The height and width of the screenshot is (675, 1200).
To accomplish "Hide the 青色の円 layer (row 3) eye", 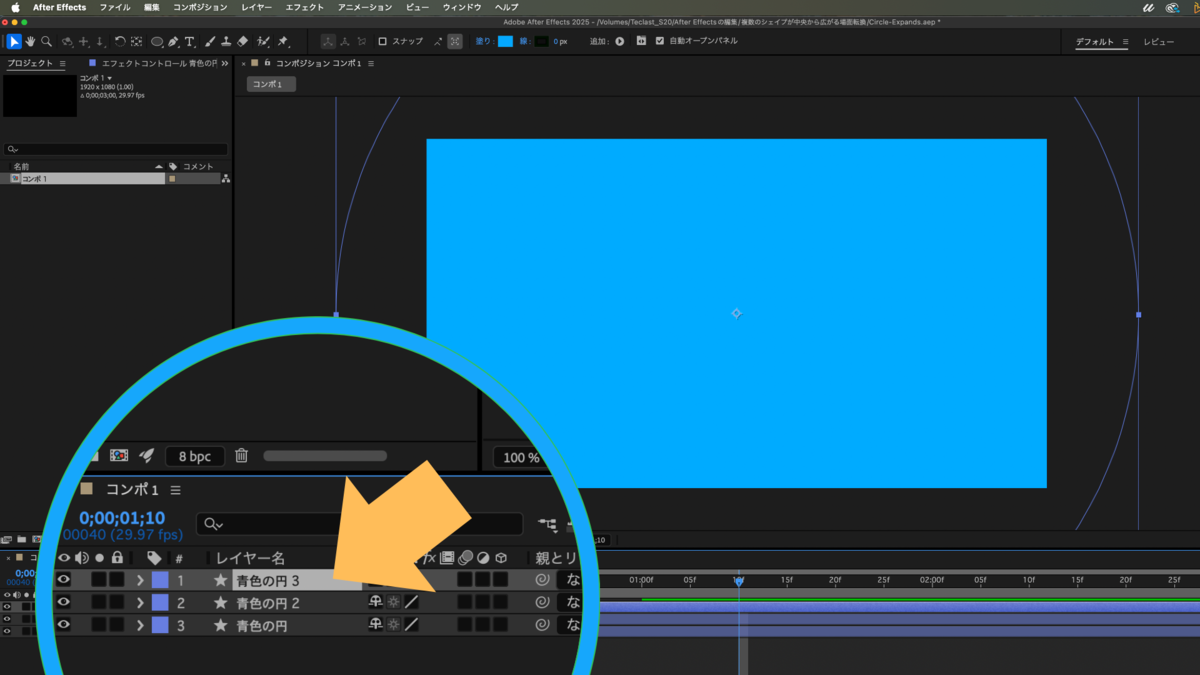I will (64, 625).
